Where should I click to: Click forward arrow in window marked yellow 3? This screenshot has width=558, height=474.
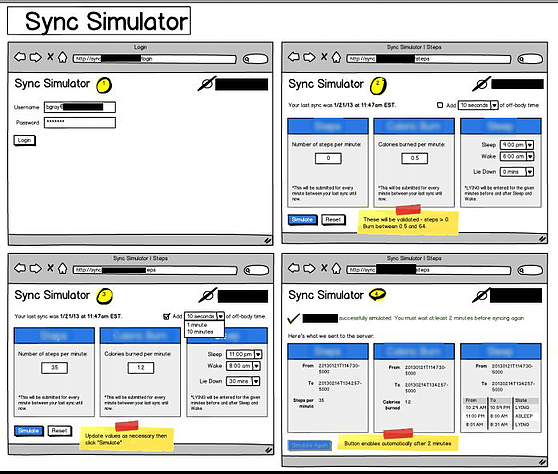[35, 268]
